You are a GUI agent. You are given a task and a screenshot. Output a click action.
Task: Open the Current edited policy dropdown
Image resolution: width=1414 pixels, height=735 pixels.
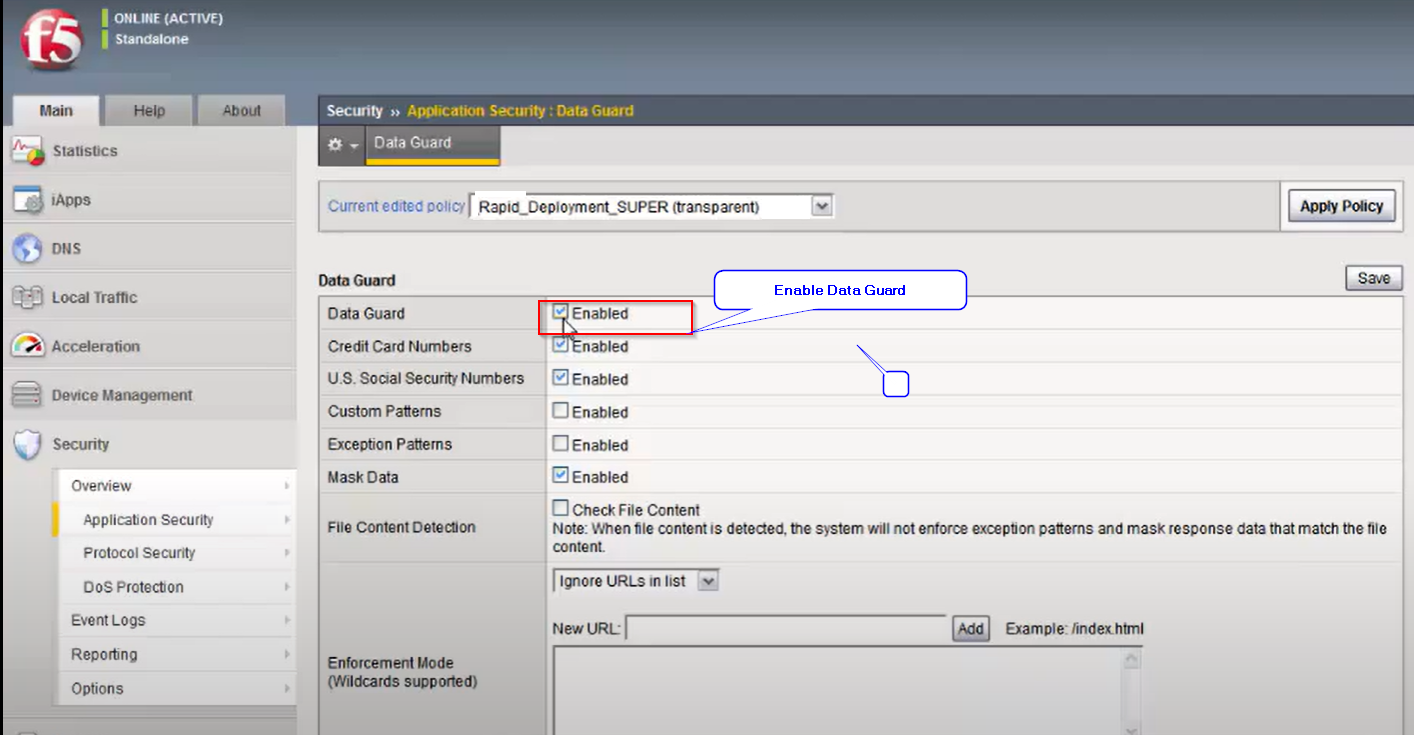652,207
